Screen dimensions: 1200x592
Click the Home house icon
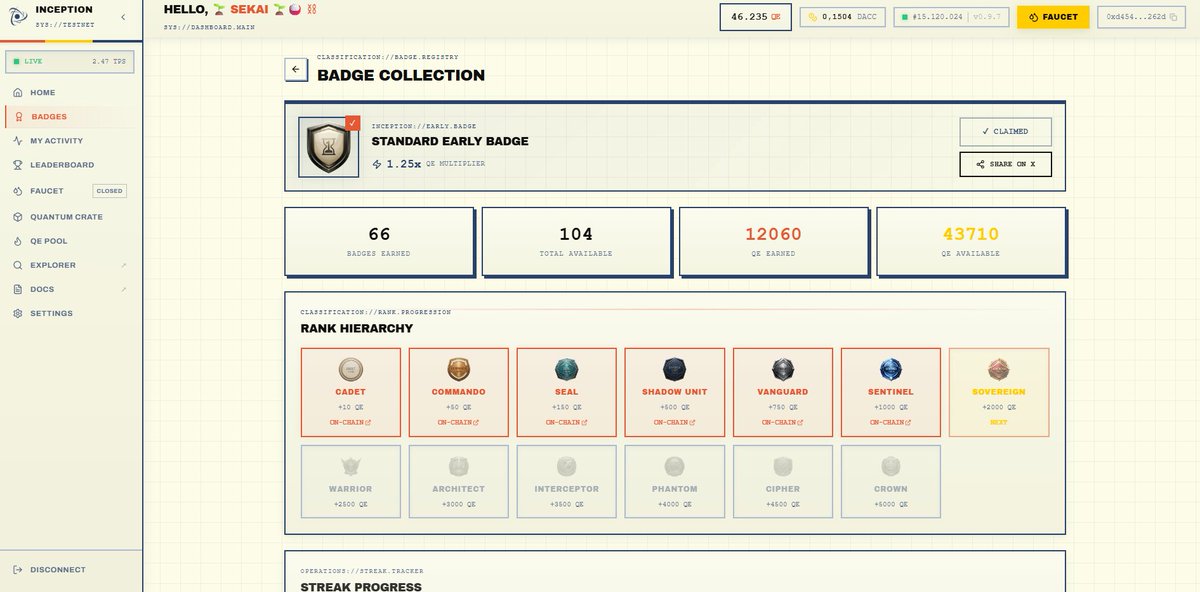18,93
